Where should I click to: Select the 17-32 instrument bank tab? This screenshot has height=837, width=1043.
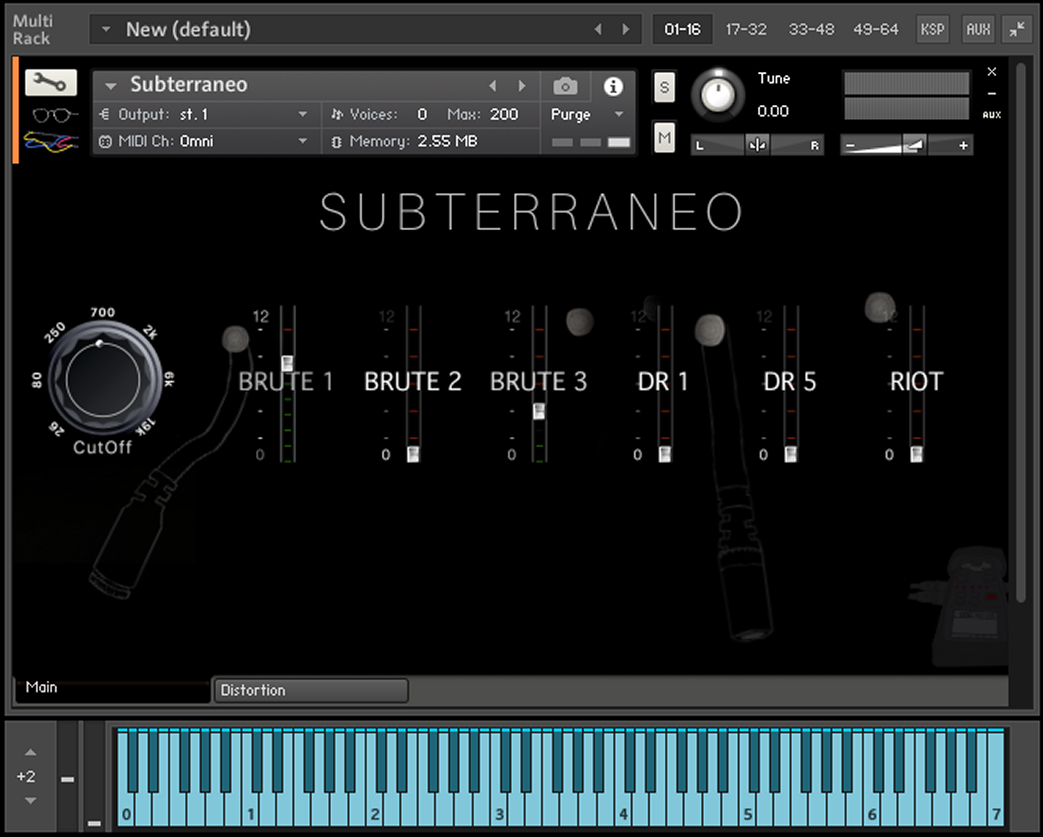pos(746,29)
